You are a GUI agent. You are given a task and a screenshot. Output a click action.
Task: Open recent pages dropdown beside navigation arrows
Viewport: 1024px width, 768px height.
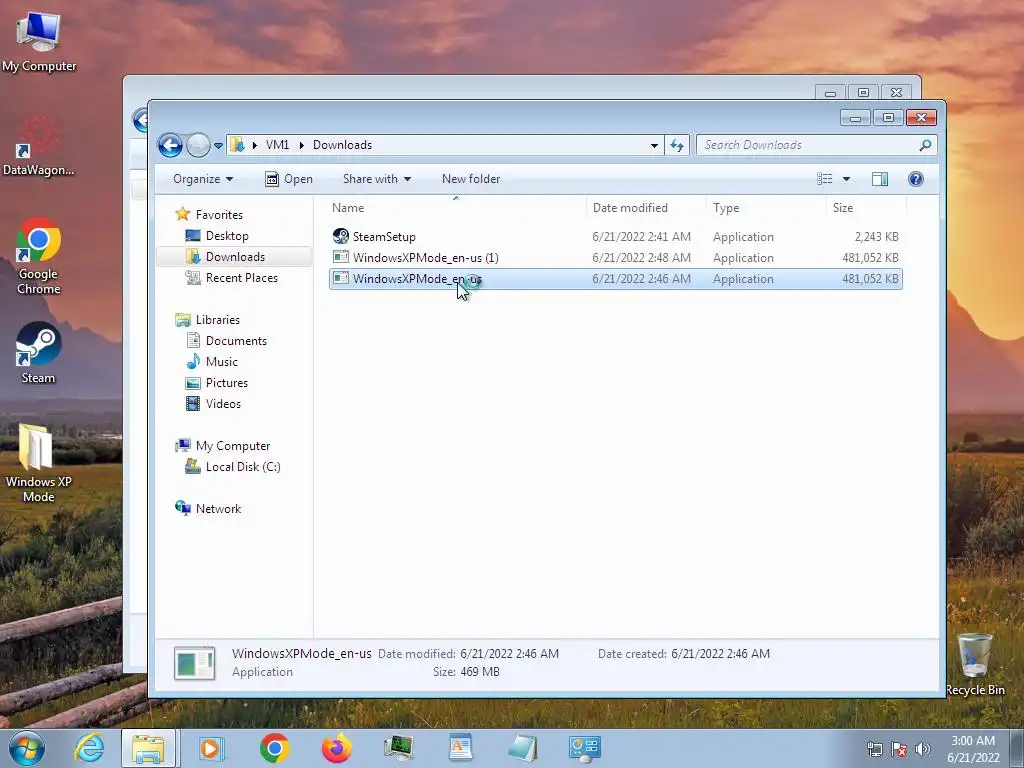[x=218, y=146]
